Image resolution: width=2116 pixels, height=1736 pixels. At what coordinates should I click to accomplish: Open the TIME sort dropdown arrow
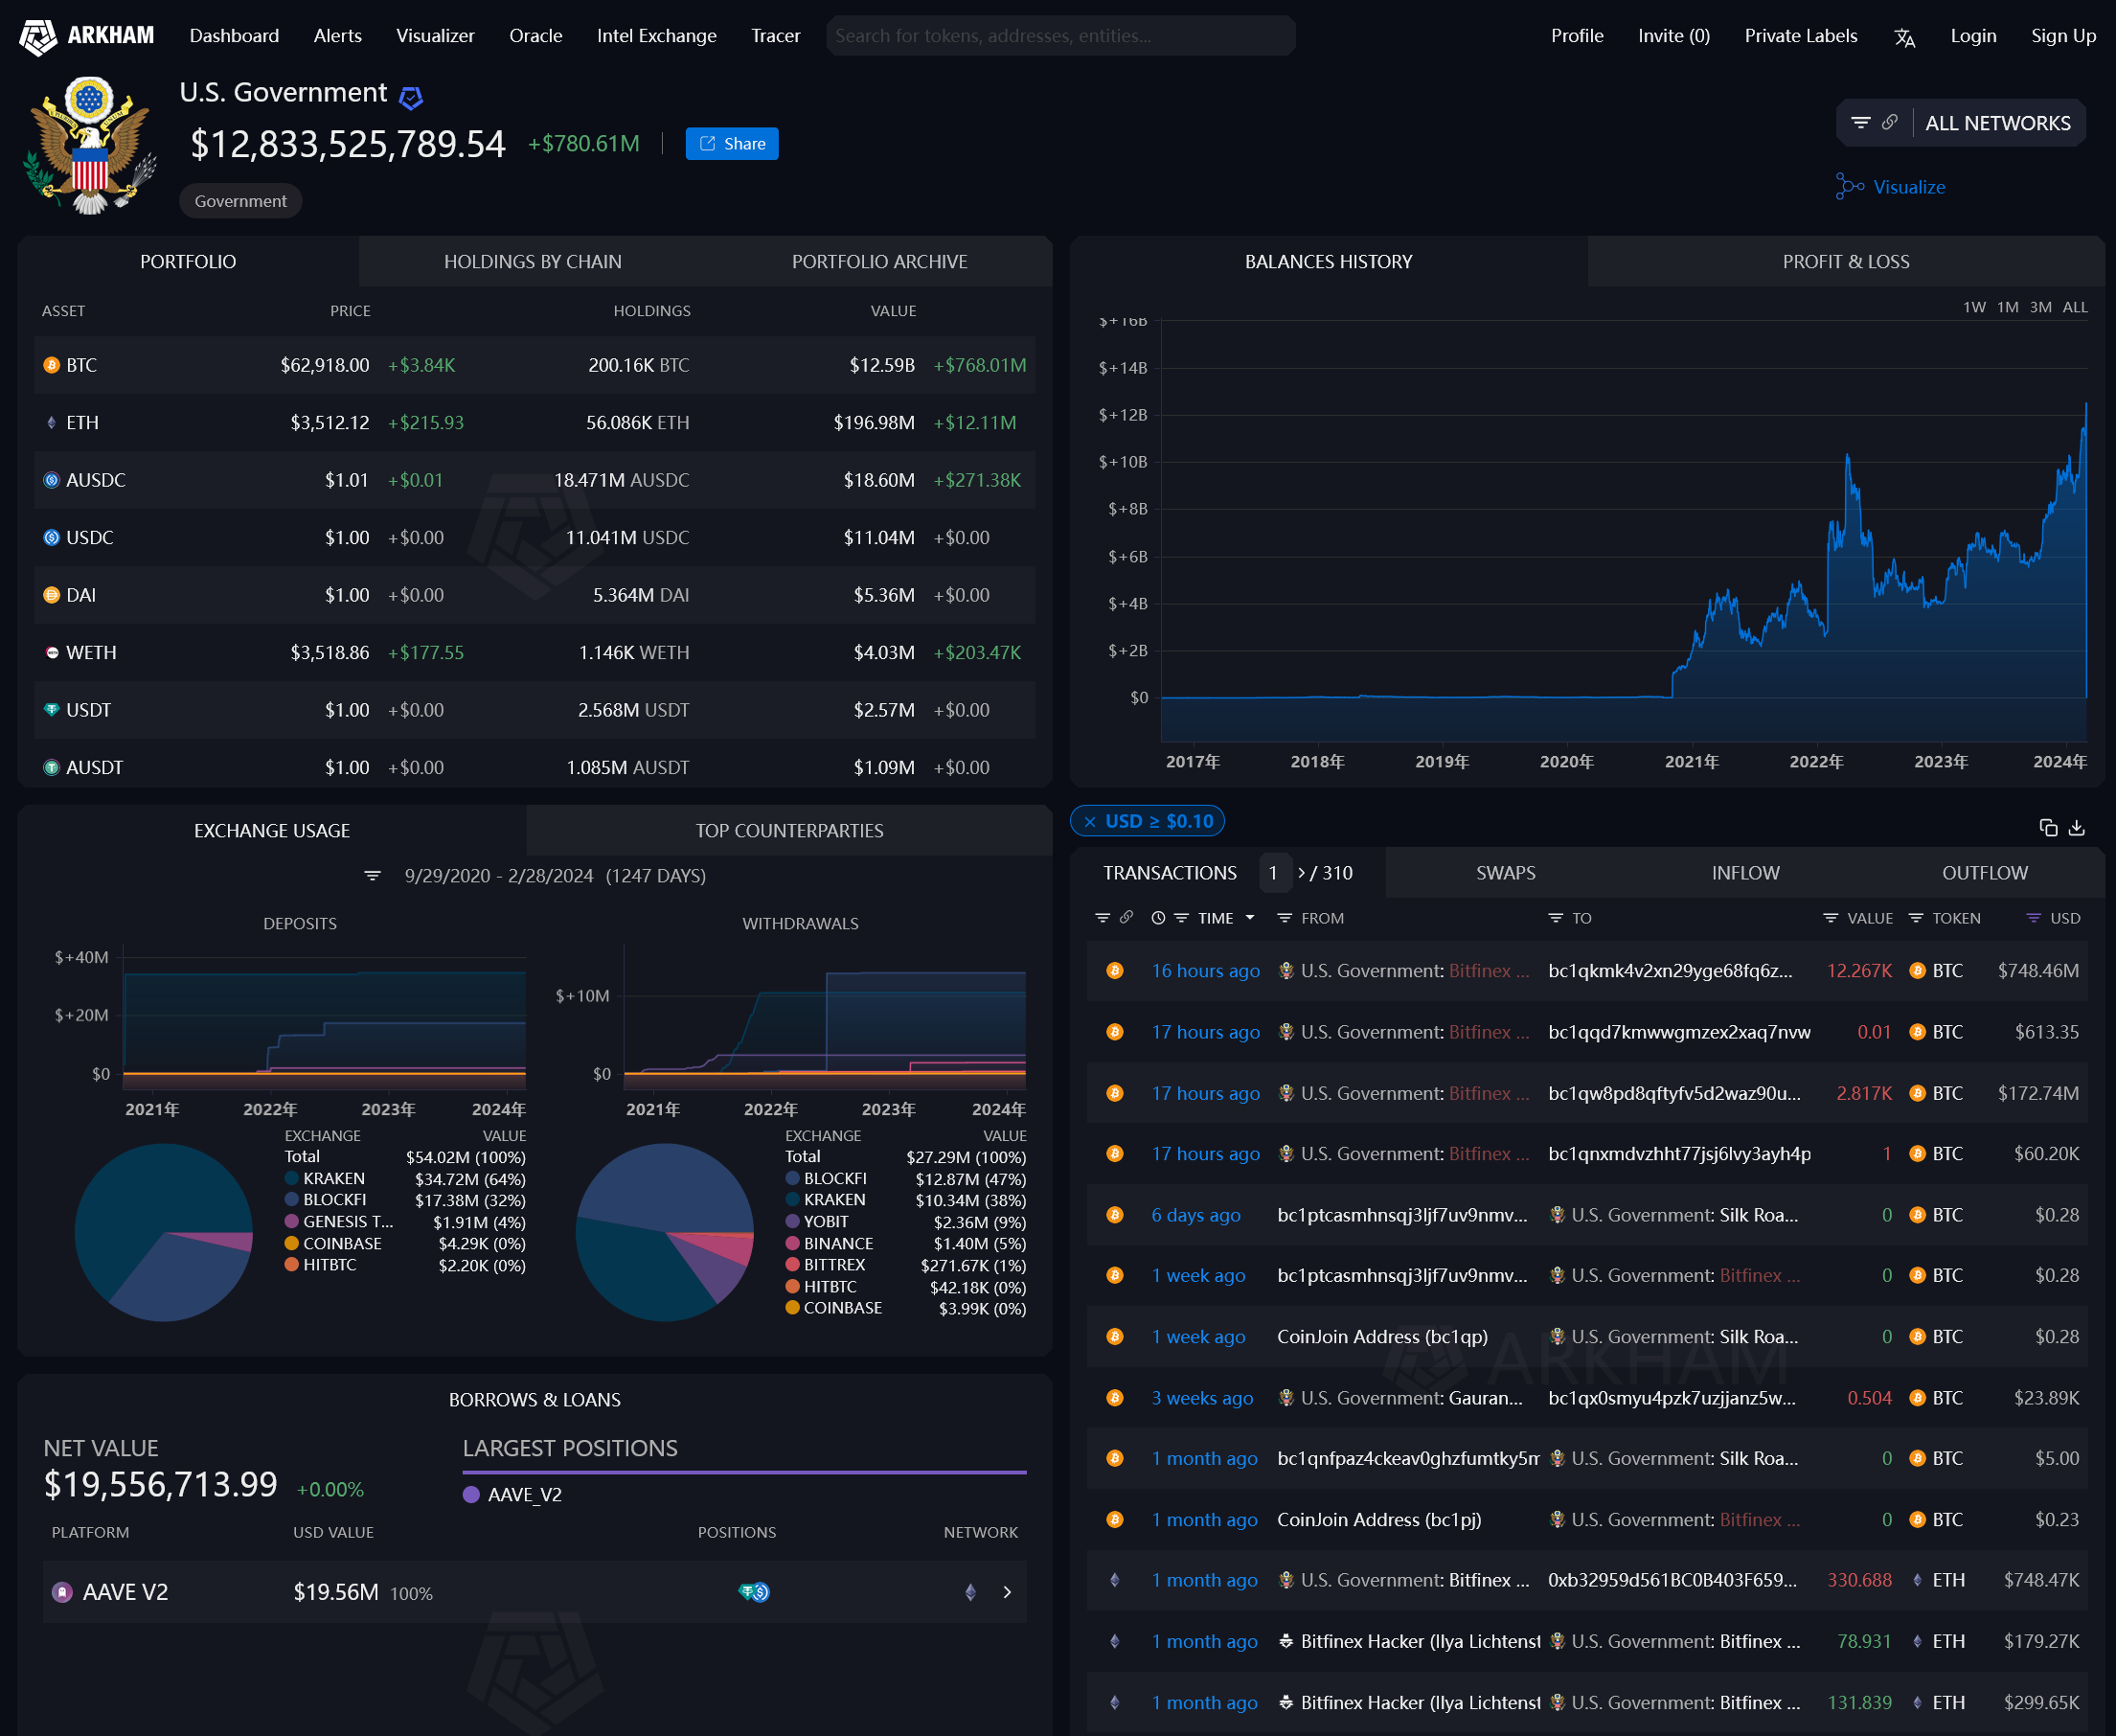click(x=1250, y=917)
